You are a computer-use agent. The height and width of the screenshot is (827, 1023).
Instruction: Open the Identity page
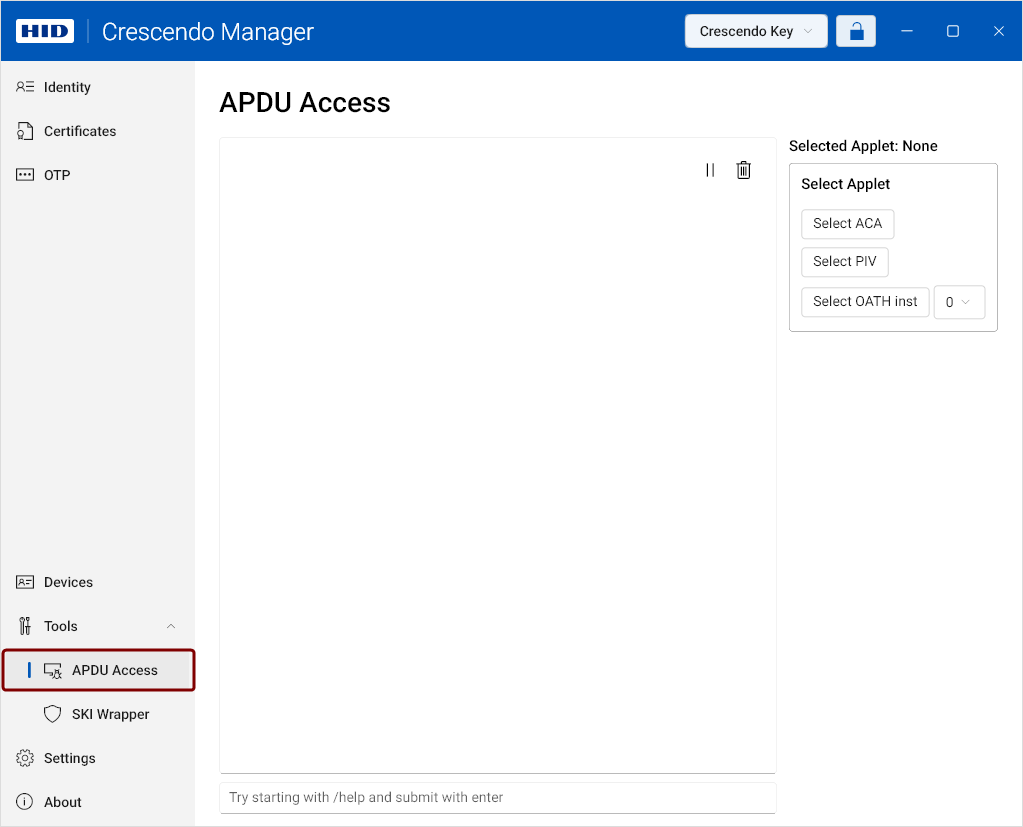coord(98,87)
